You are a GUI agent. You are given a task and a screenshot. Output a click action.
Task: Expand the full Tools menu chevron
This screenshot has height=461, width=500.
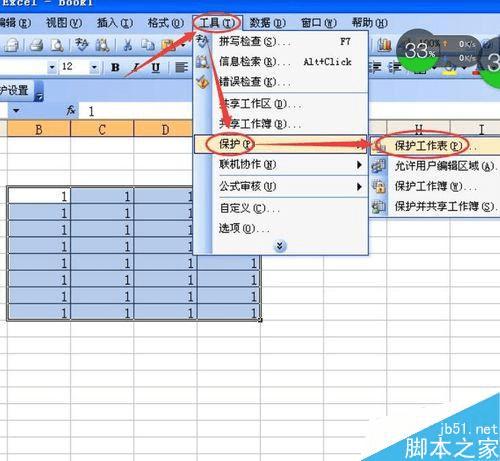(x=280, y=246)
